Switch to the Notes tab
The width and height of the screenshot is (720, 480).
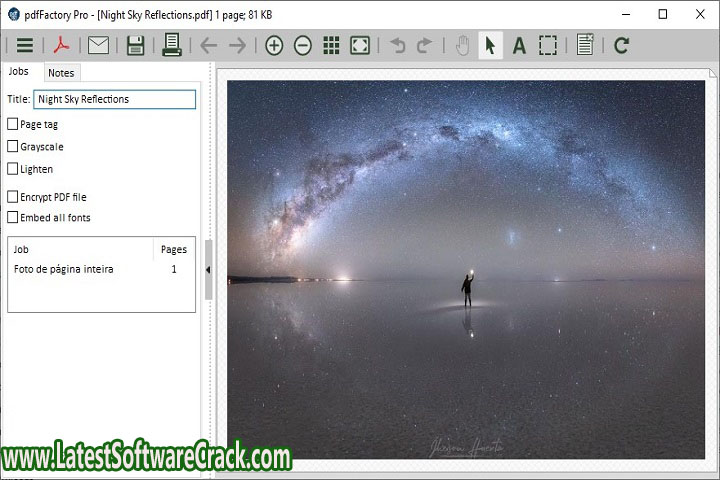61,73
